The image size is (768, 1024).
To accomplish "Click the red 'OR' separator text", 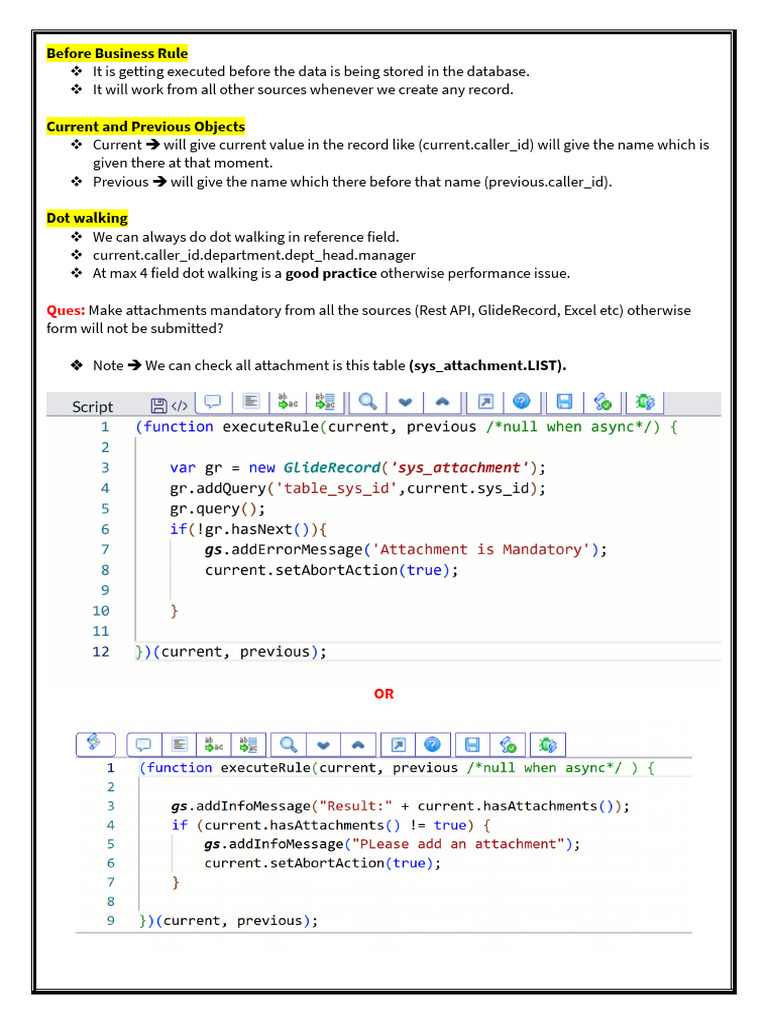I will click(x=384, y=694).
